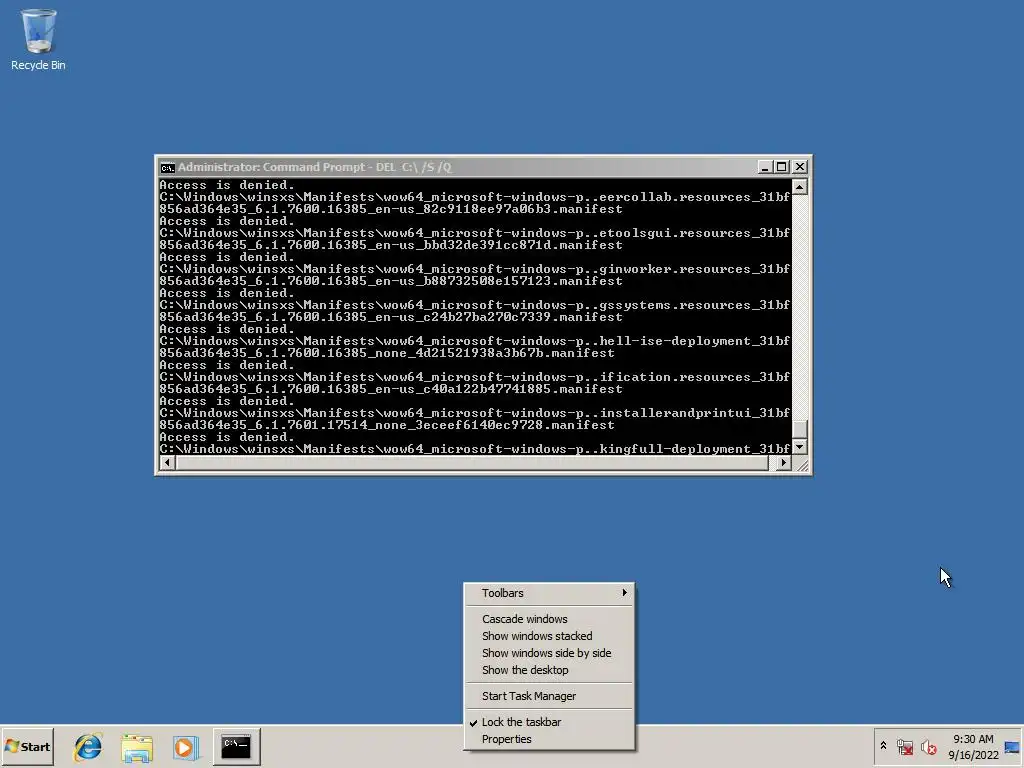Click the Command Prompt window title text
Image resolution: width=1024 pixels, height=768 pixels.
pos(314,167)
